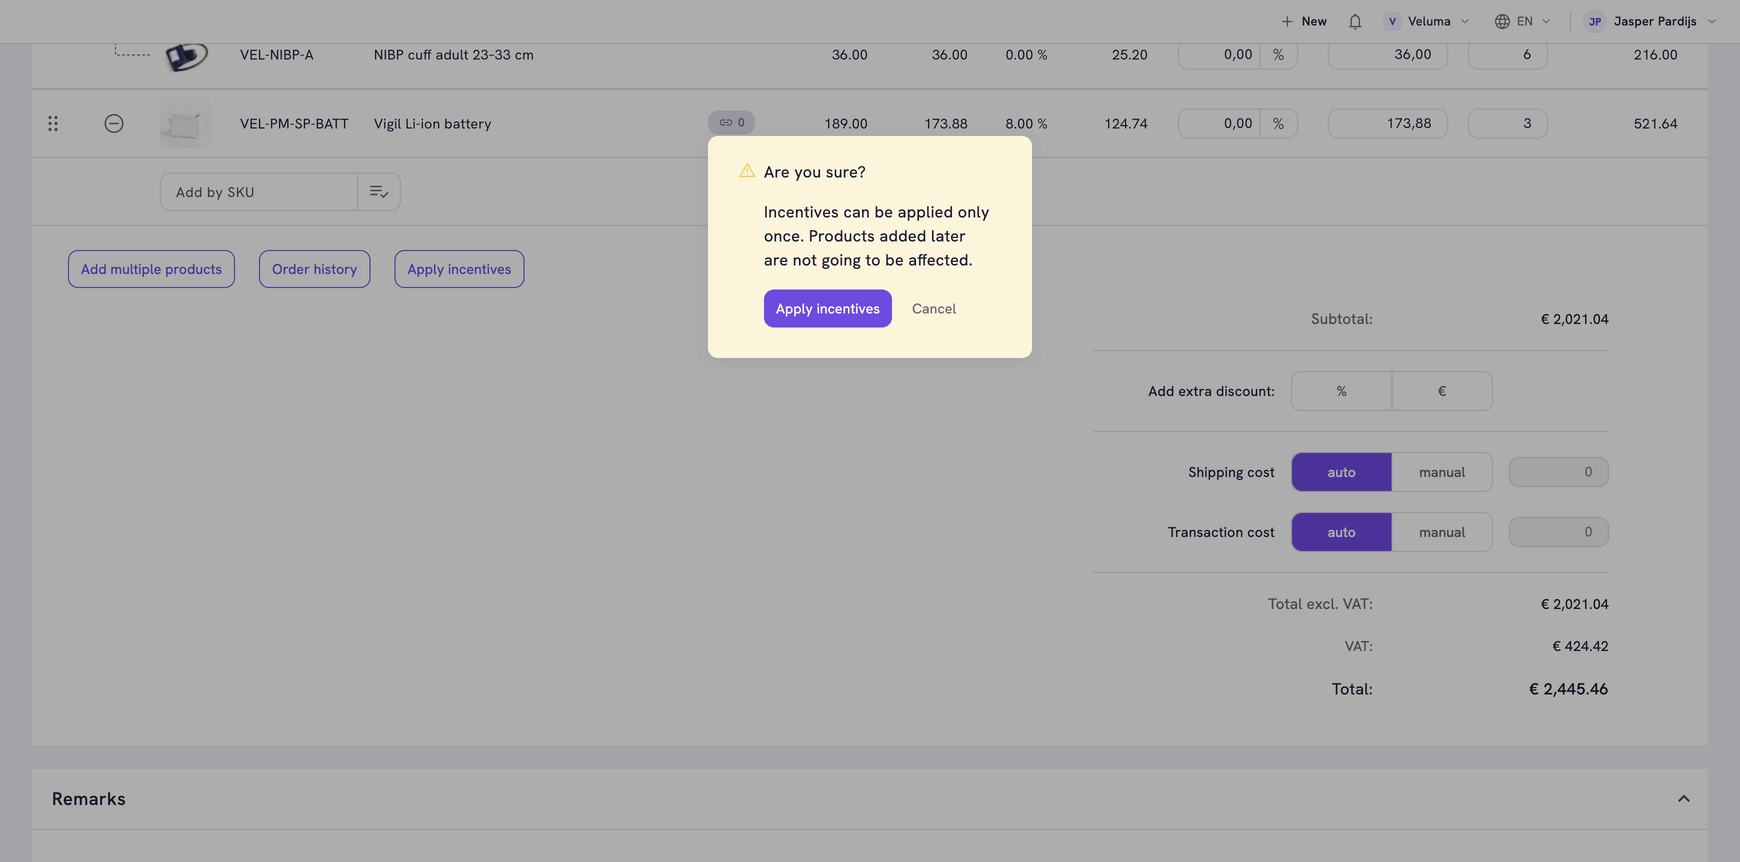Select the VEL-PM-SP-BATT SKU text
Image resolution: width=1740 pixels, height=862 pixels.
coord(294,124)
